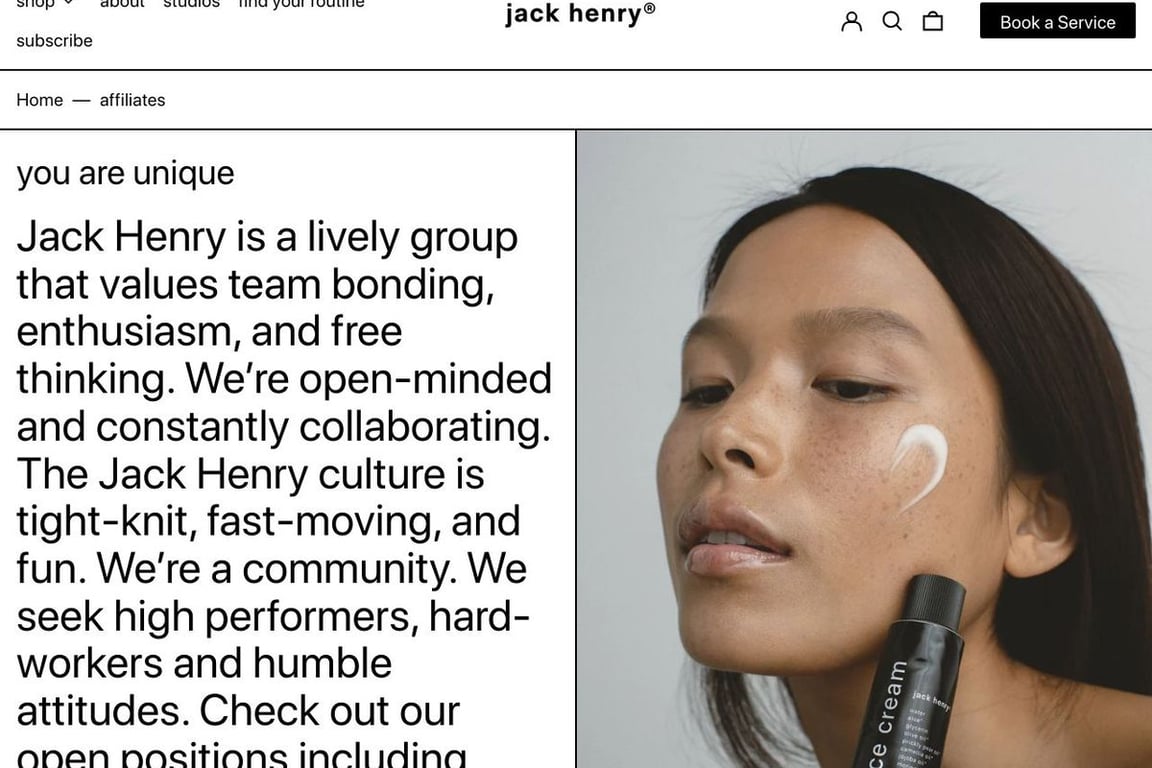Open the shop navigation menu
Image resolution: width=1152 pixels, height=768 pixels.
tap(35, 4)
